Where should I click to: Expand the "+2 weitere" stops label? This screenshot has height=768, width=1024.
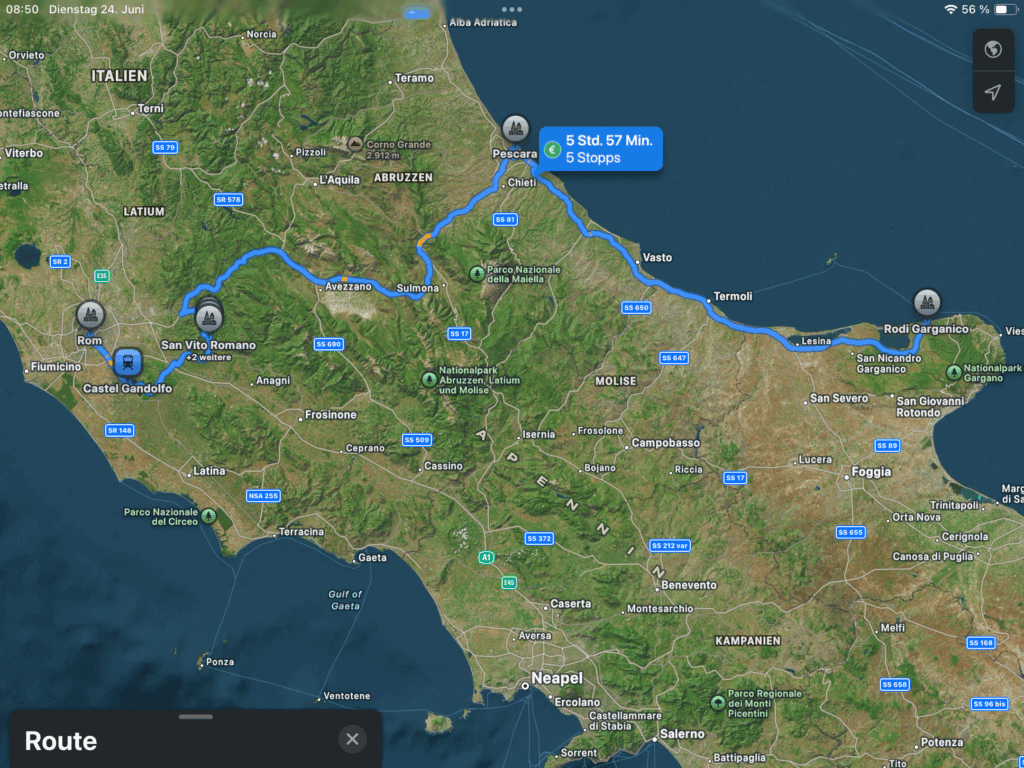tap(208, 358)
